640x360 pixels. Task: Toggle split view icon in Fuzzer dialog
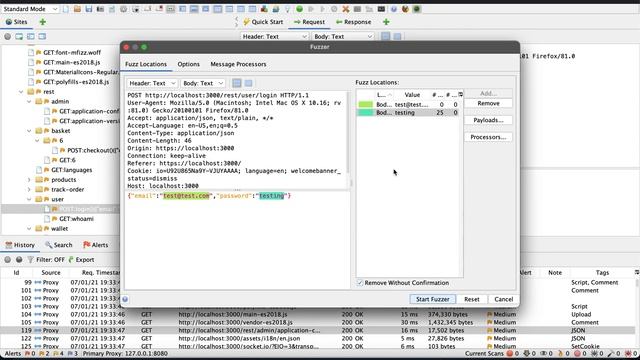pos(237,83)
